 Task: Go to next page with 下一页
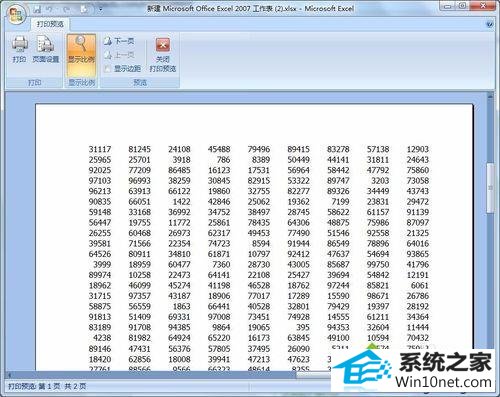119,41
